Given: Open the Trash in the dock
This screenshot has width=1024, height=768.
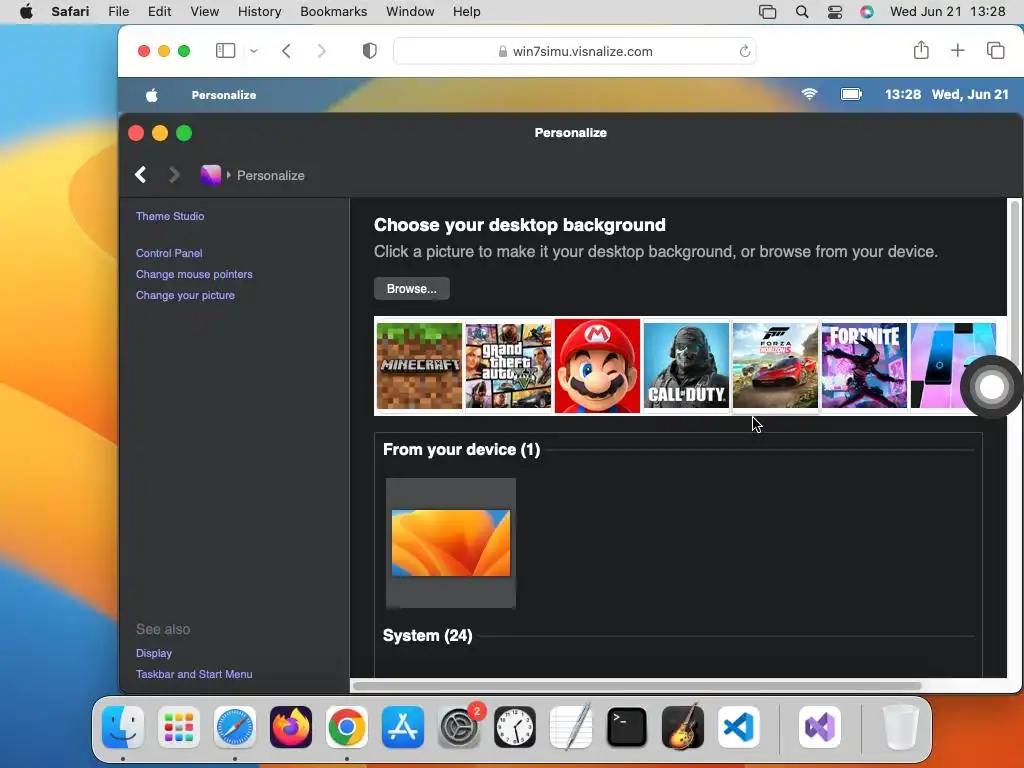Looking at the screenshot, I should (901, 727).
